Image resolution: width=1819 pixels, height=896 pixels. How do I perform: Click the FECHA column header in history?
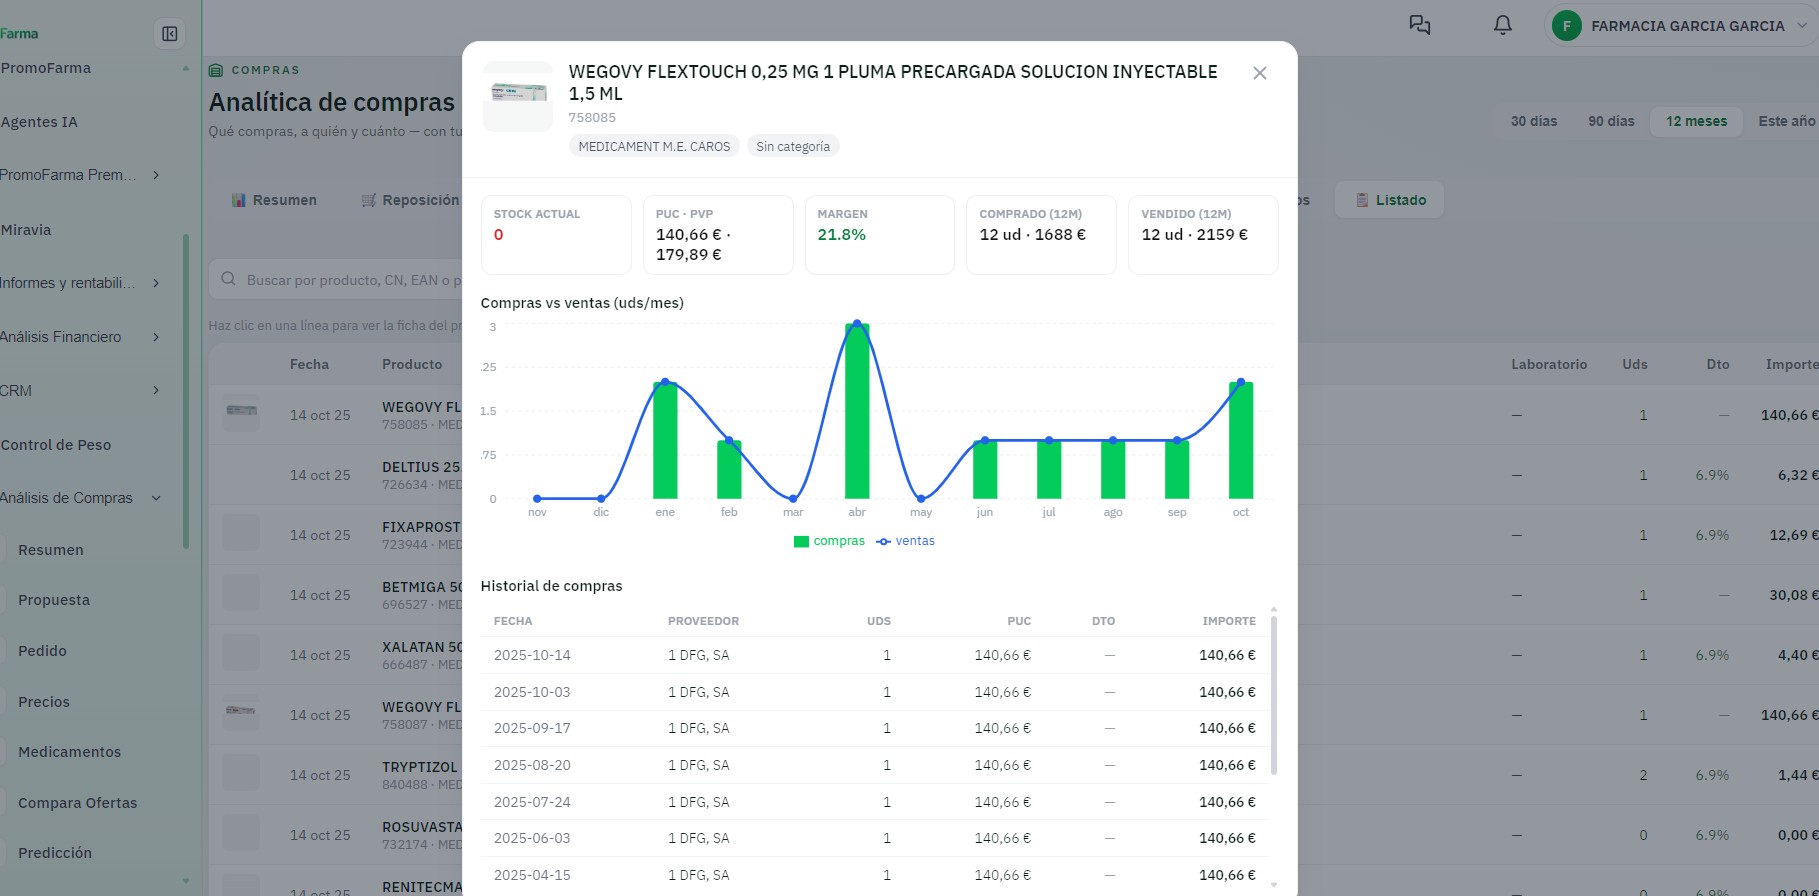click(x=513, y=621)
